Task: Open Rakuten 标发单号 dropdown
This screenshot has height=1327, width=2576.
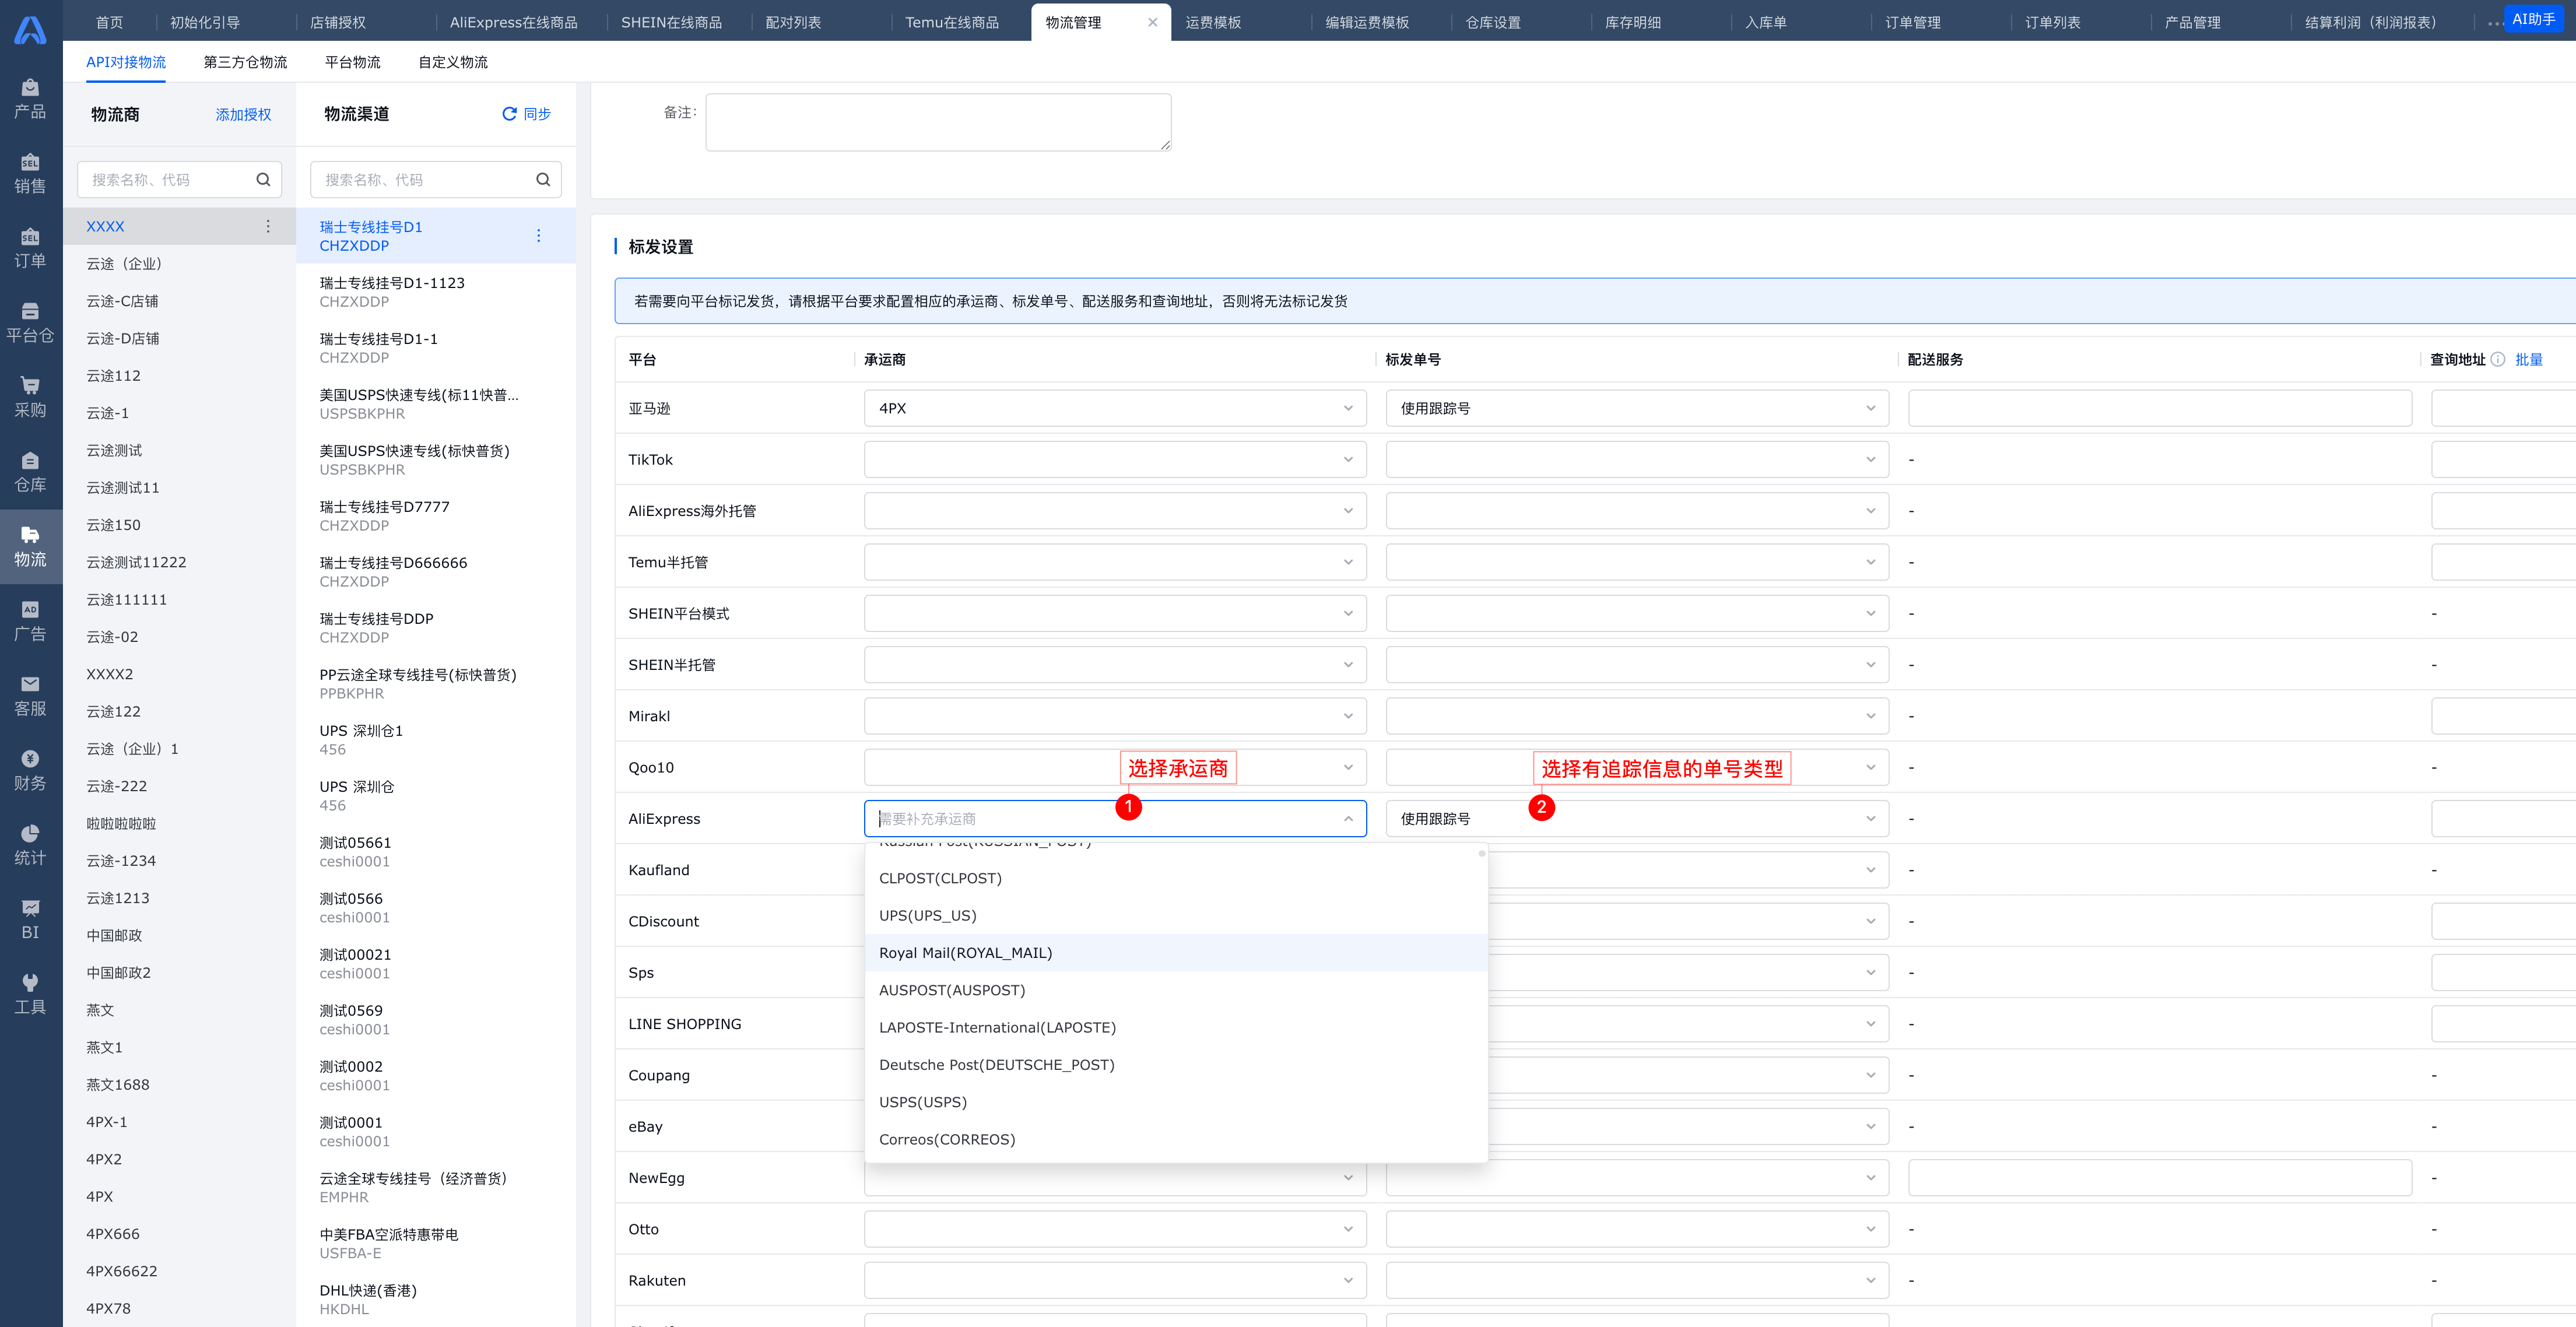Action: point(1637,1281)
